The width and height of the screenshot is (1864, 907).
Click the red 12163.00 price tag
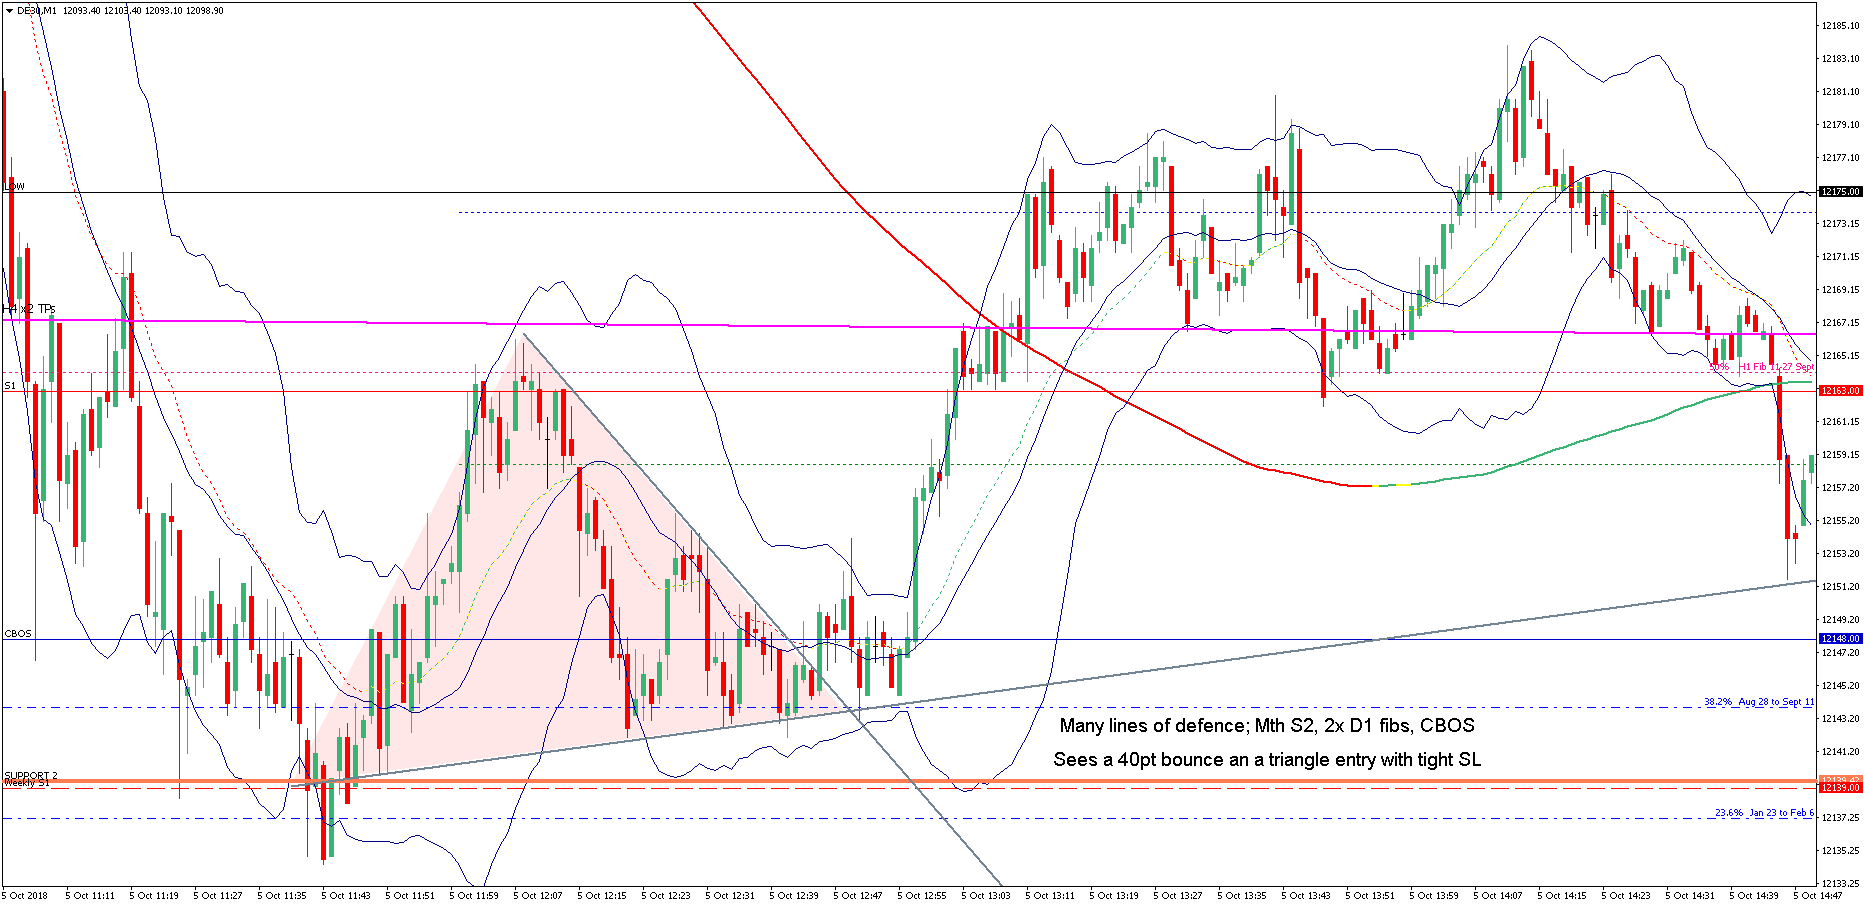(x=1839, y=391)
